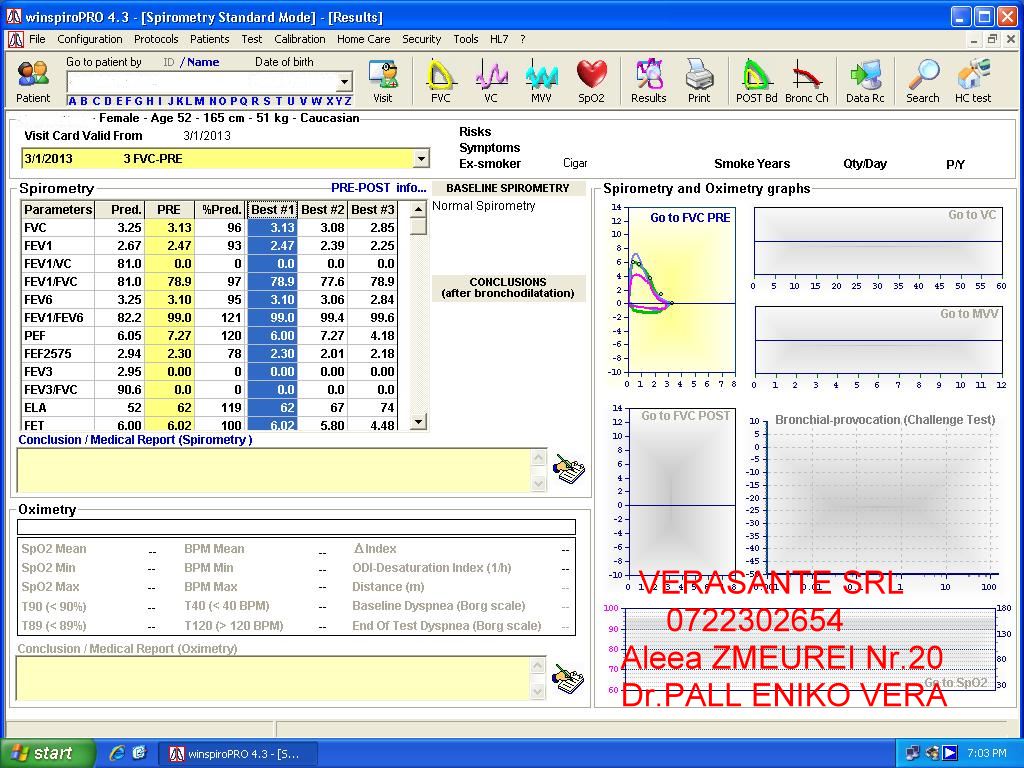
Task: Open the HC test icon
Action: pos(973,81)
